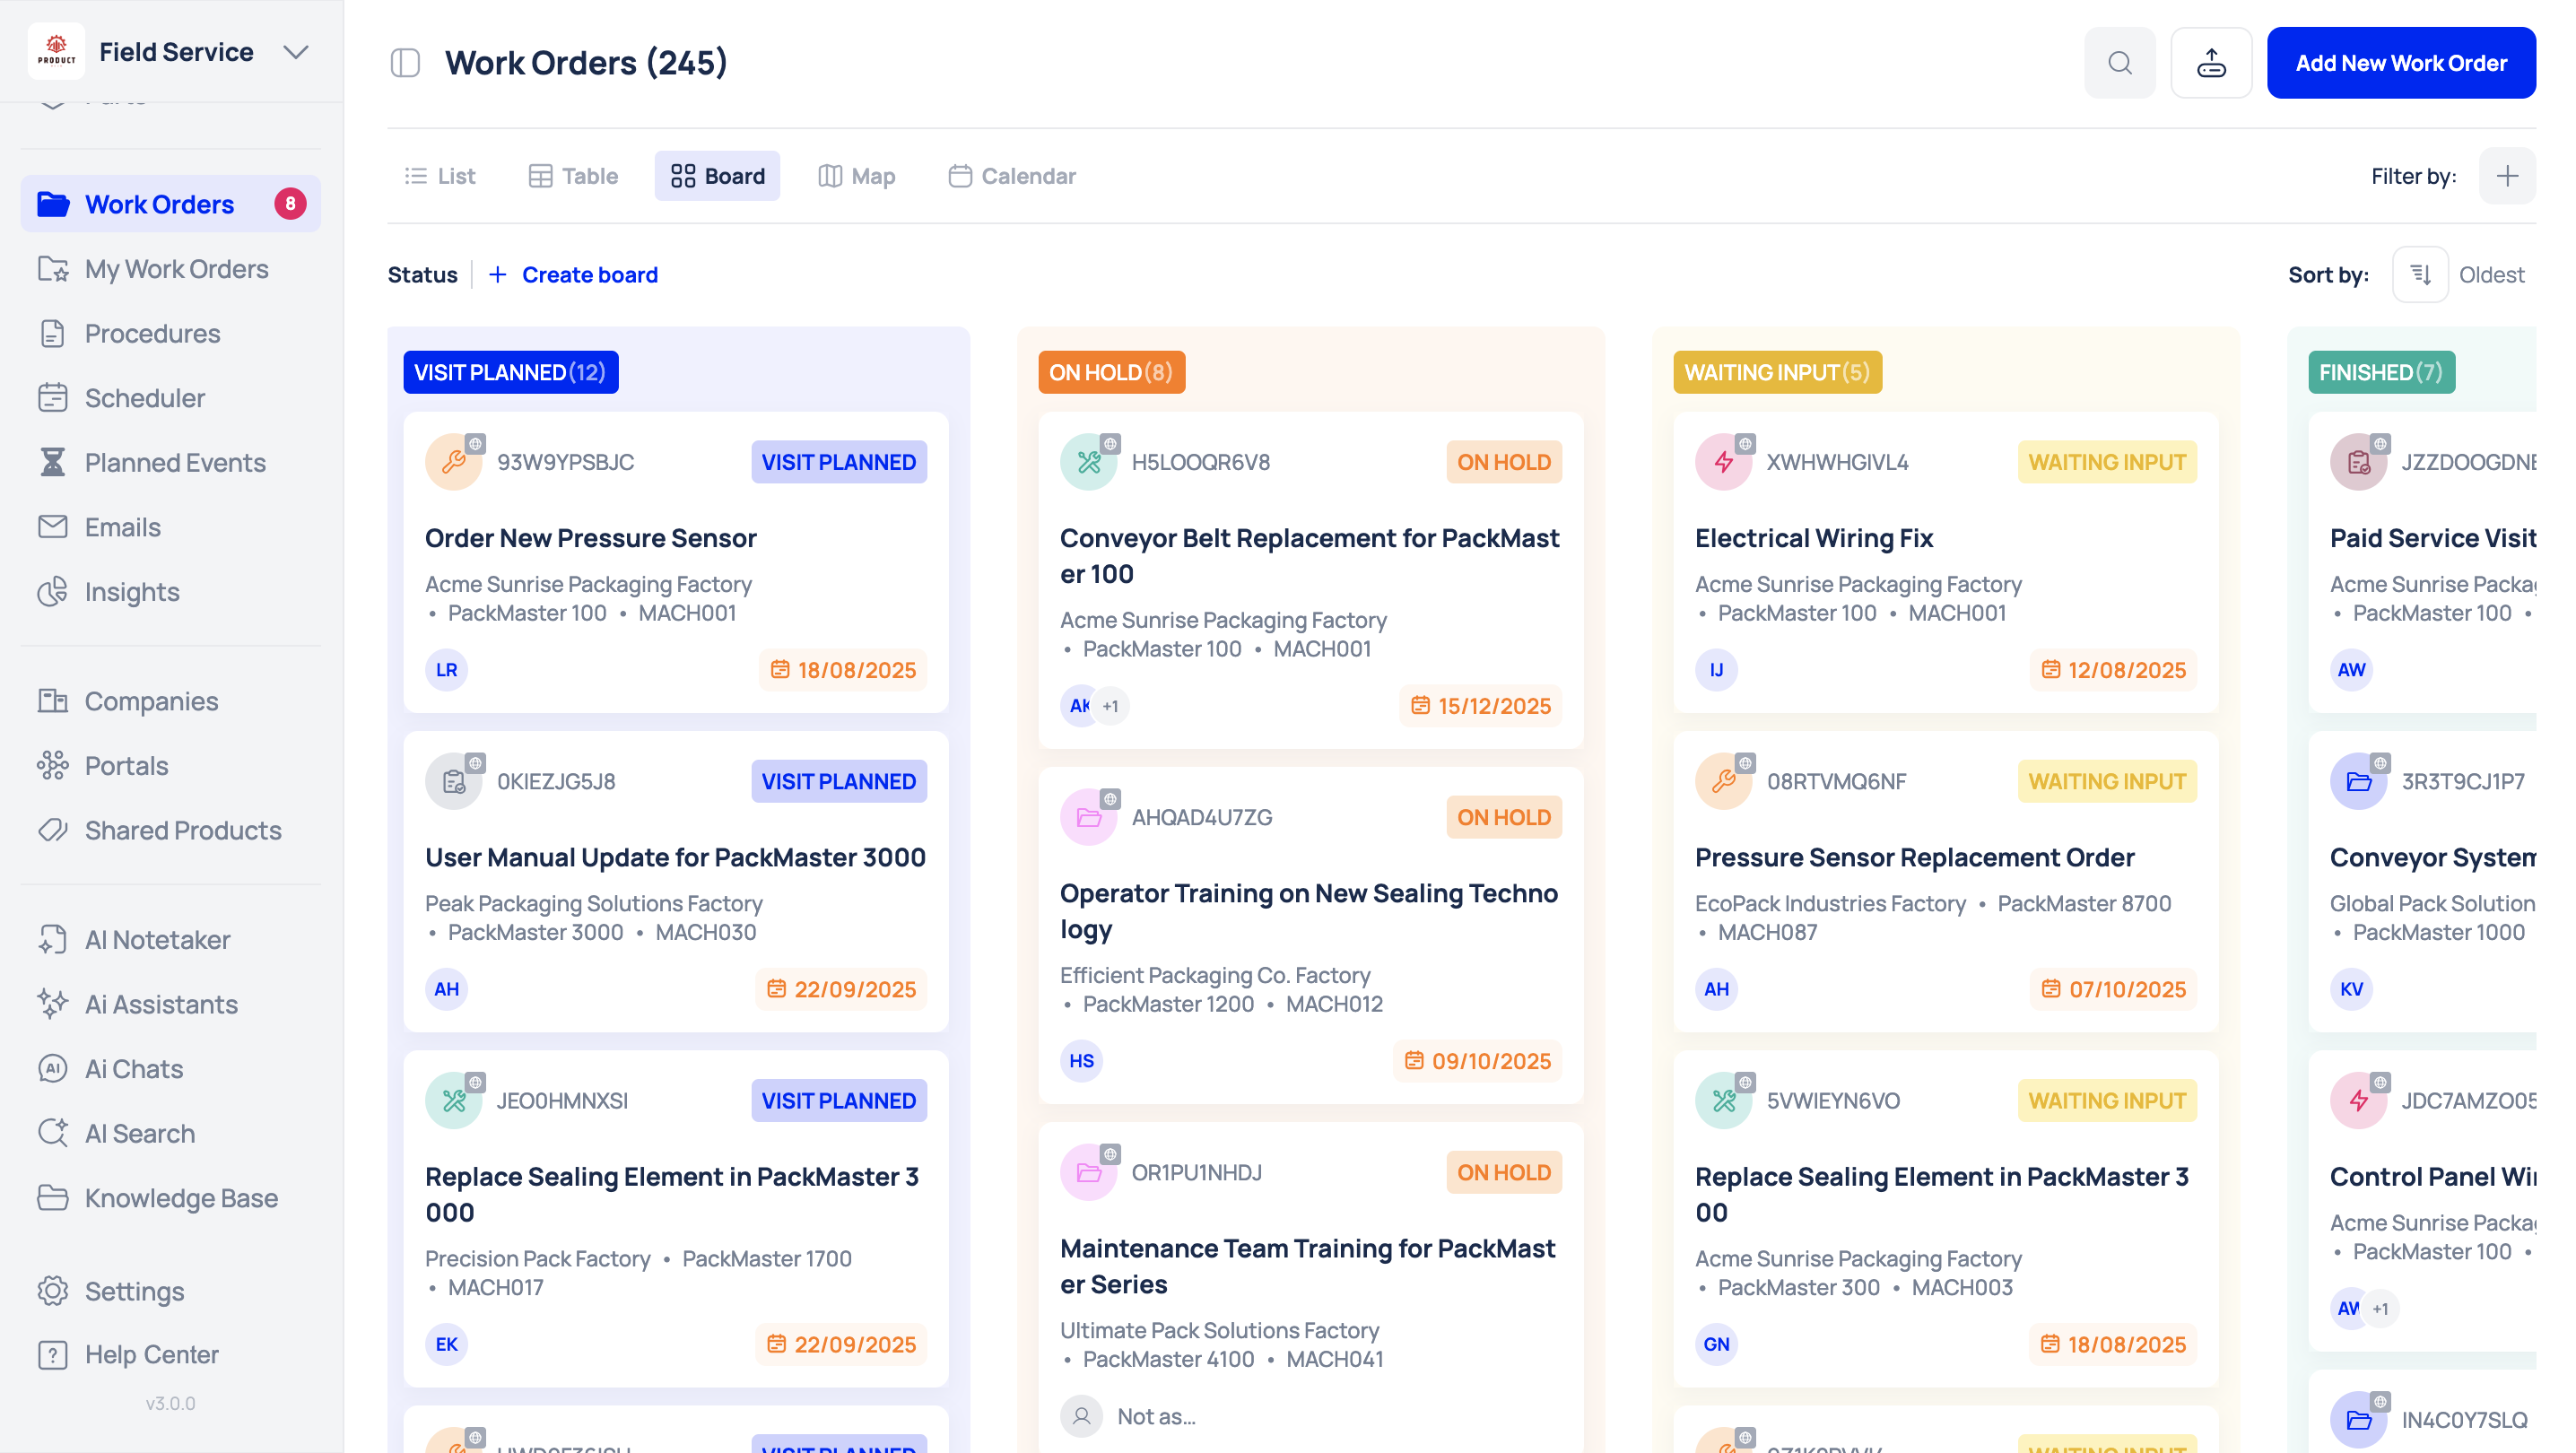
Task: Click the ON HOLD column header badge
Action: 1110,372
